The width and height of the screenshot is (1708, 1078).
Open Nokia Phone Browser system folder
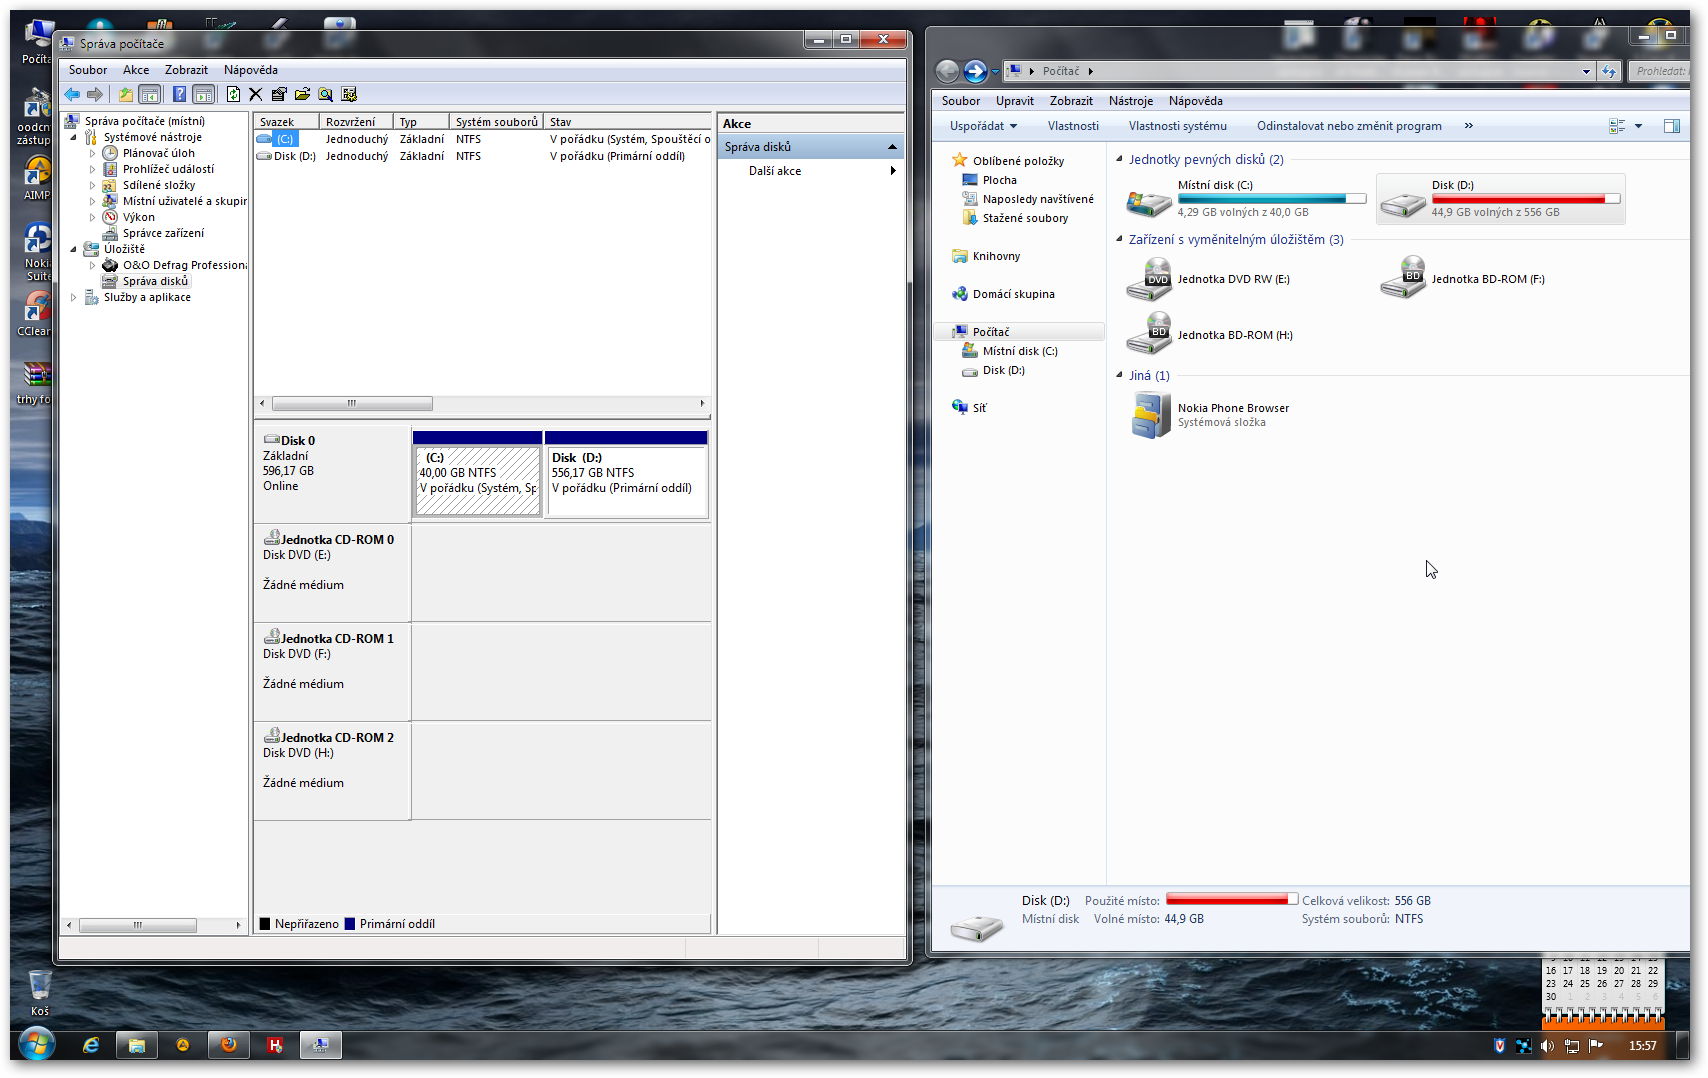click(1211, 415)
